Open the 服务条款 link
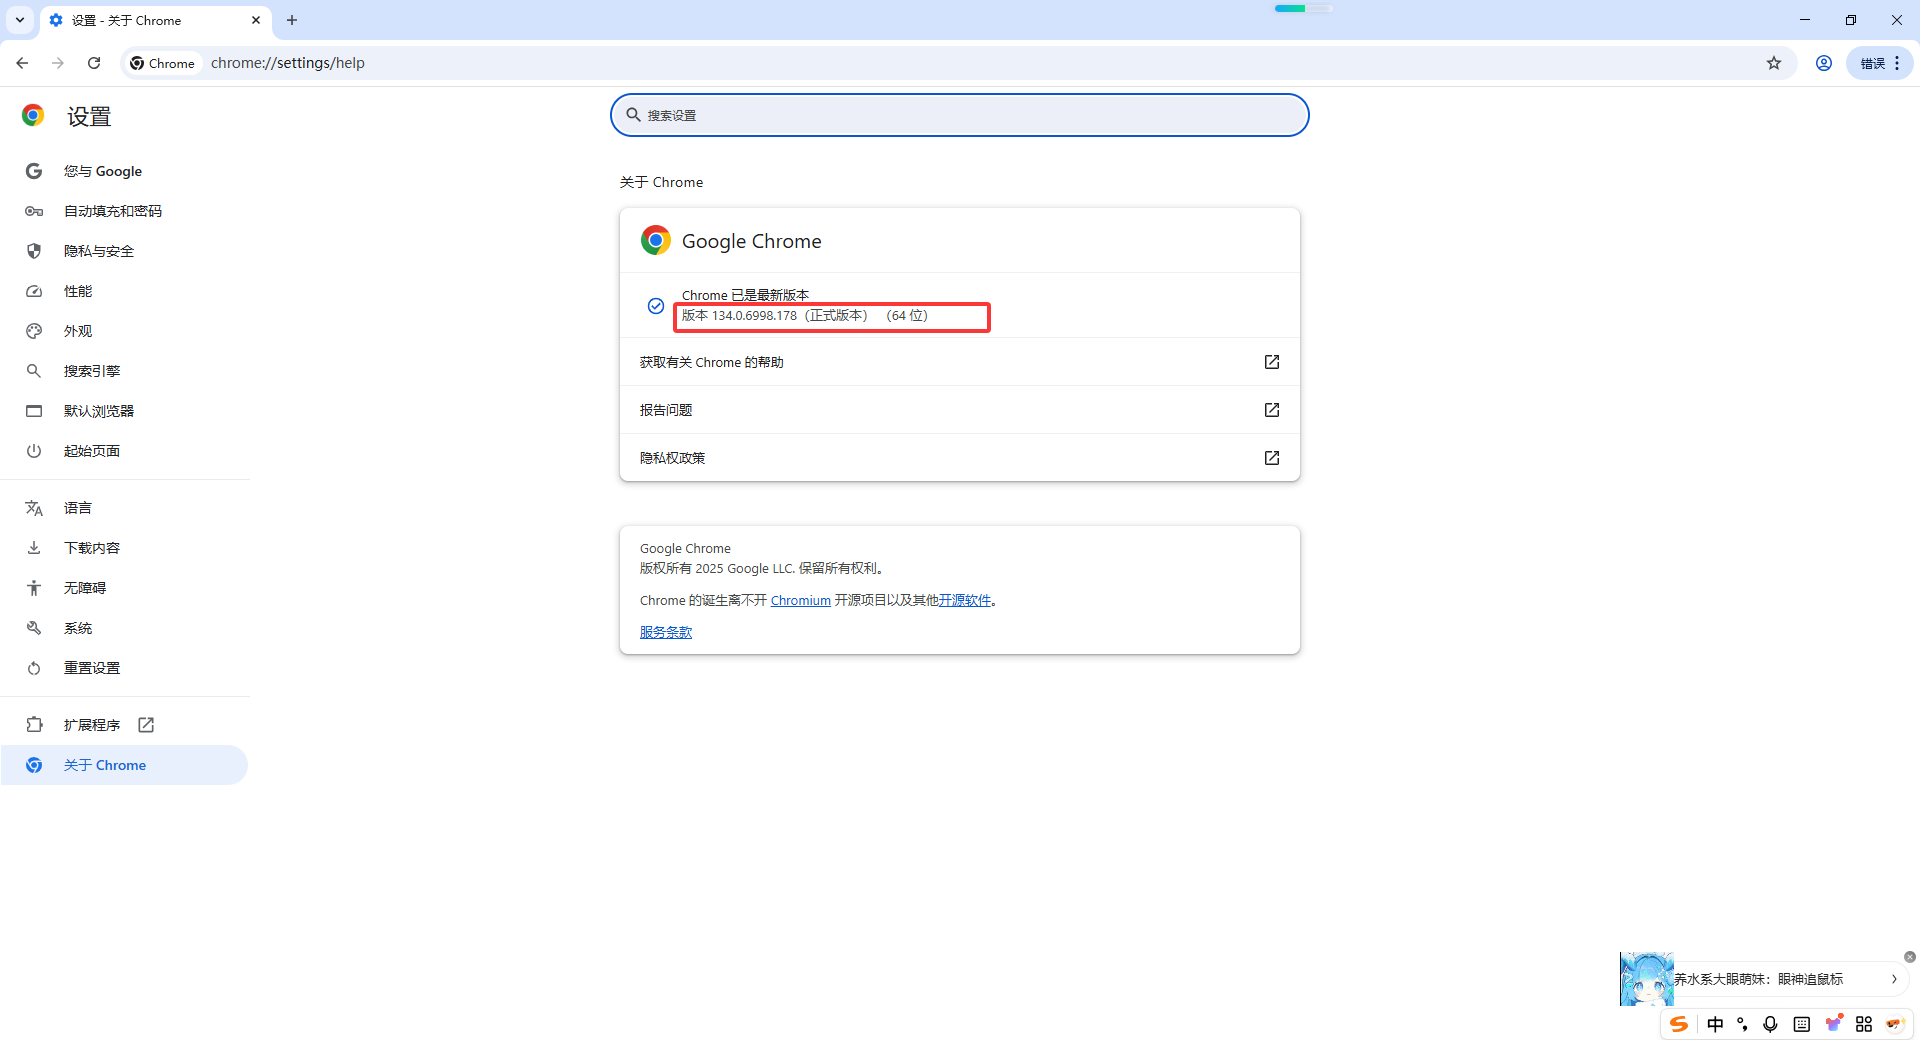Screen dimensions: 1920x1040 [666, 632]
